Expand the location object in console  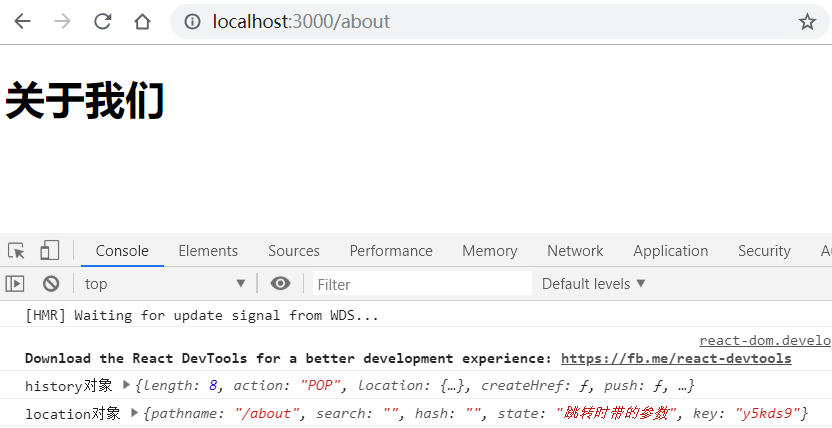(x=134, y=412)
